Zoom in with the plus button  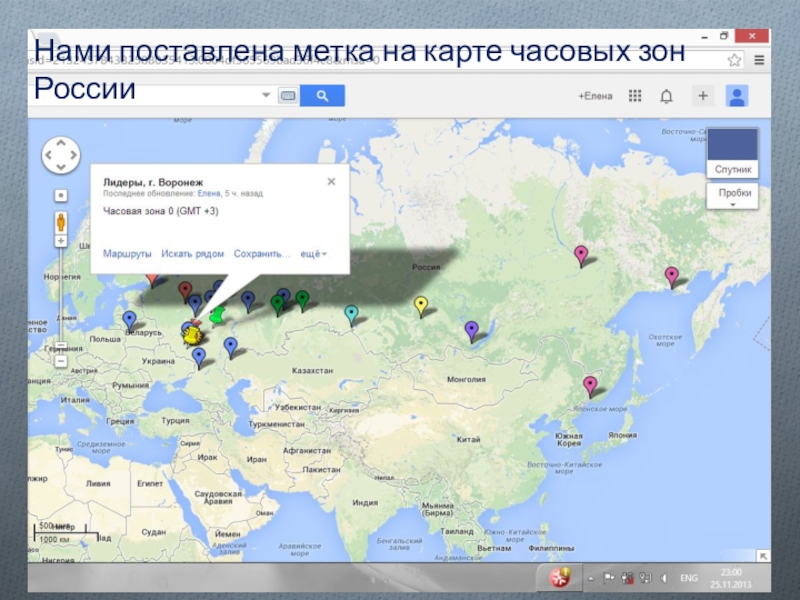pos(61,241)
